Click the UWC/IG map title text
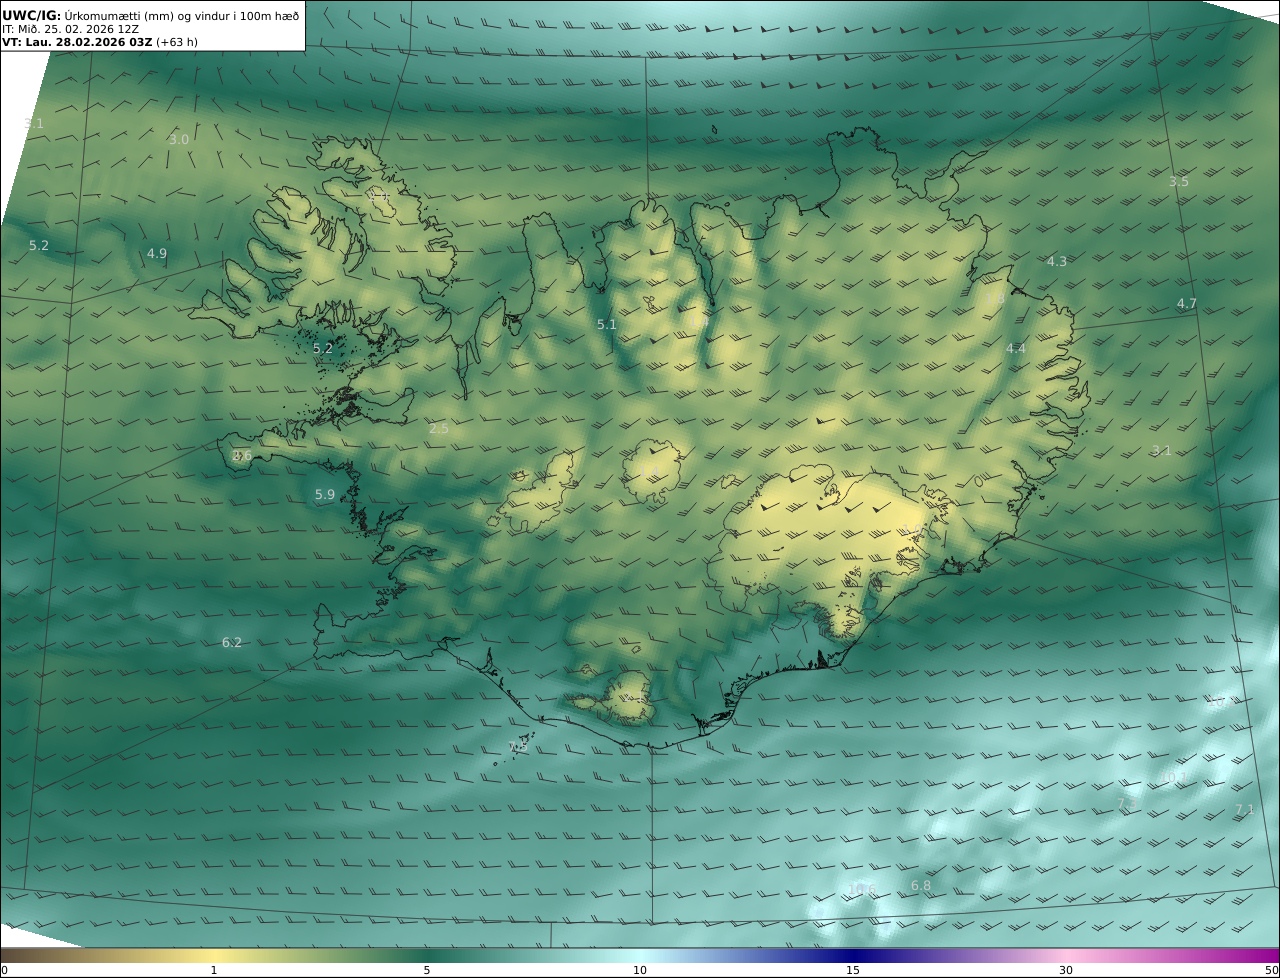The height and width of the screenshot is (978, 1280). tap(32, 16)
